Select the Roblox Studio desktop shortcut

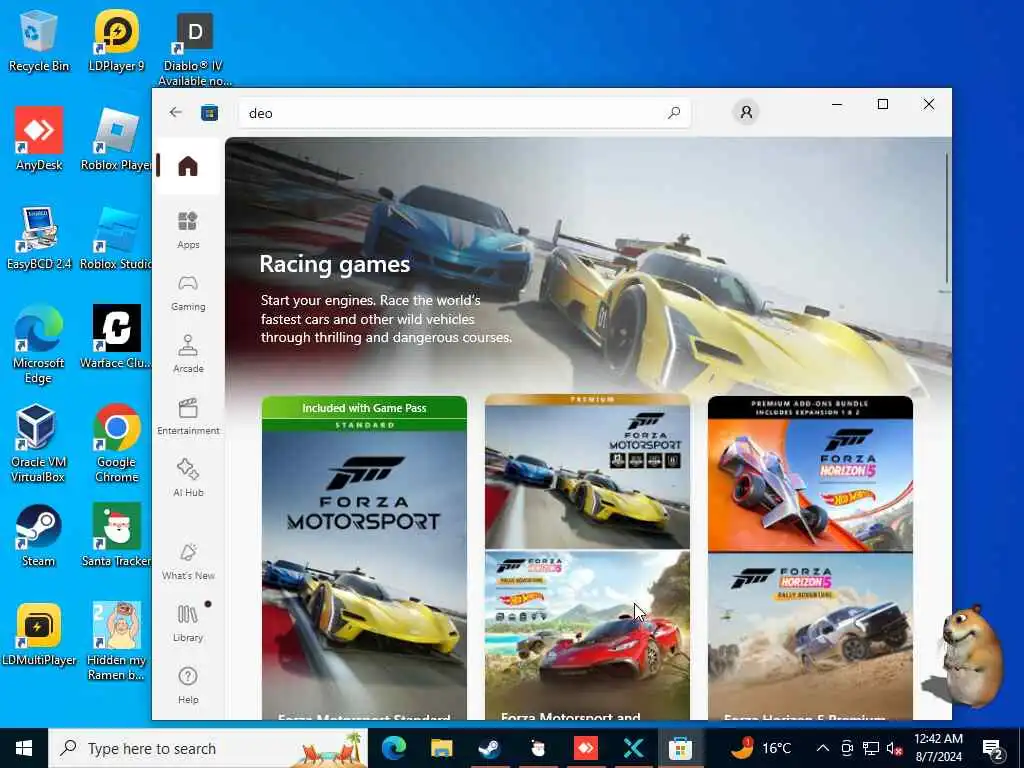(116, 238)
